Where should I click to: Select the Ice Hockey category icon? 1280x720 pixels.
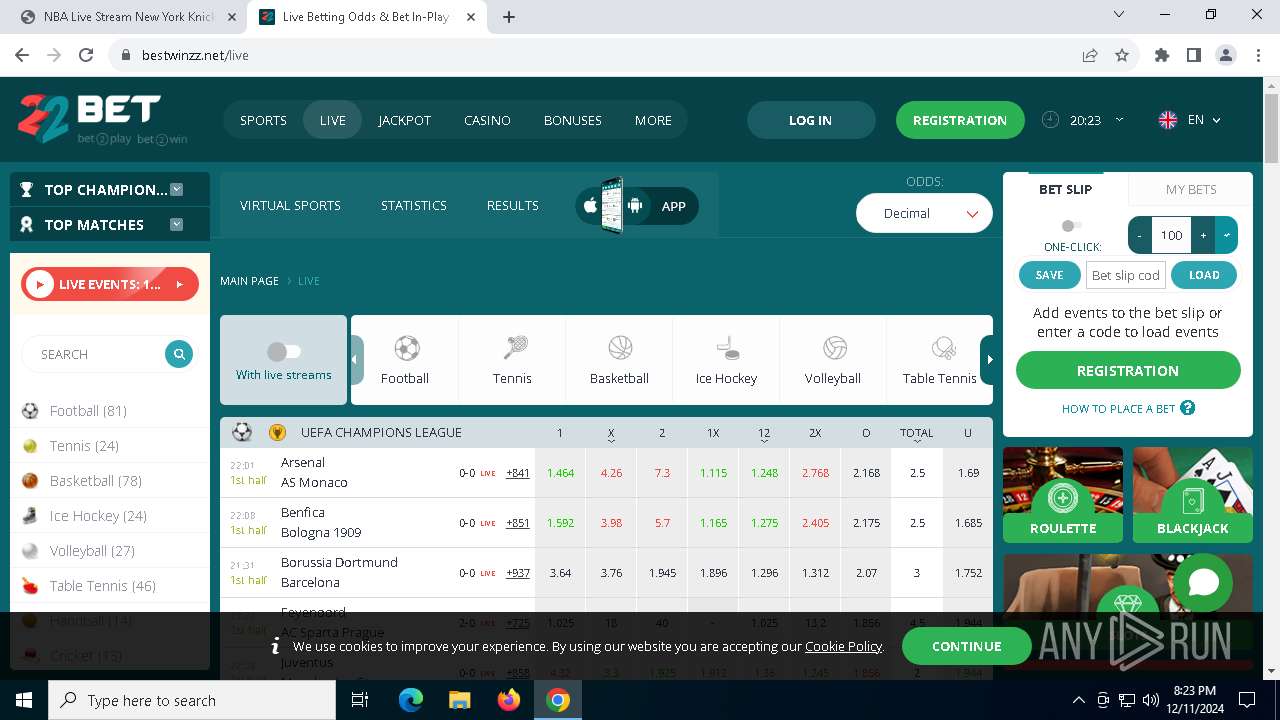click(727, 348)
